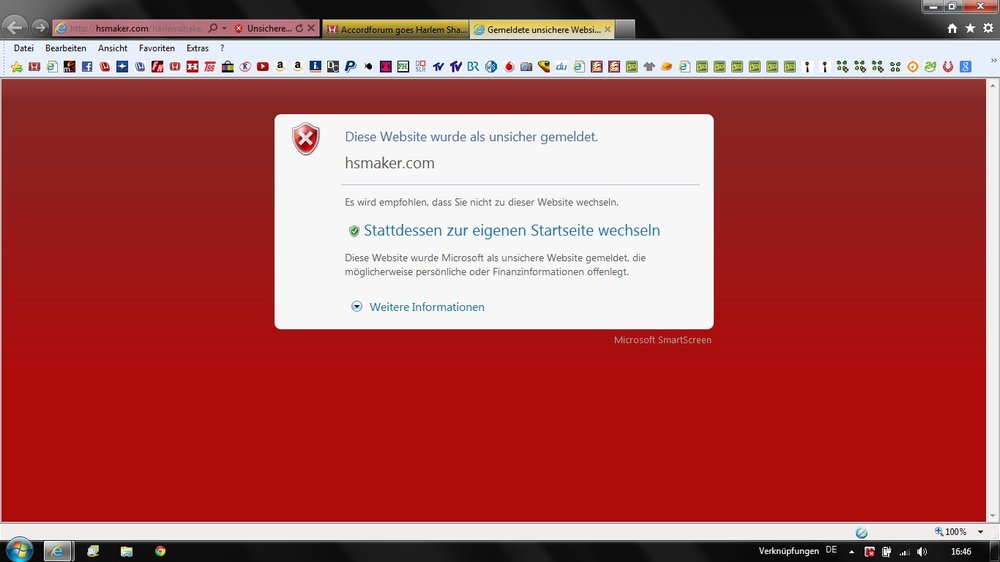Open address bar search dropdown arrow
This screenshot has height=562, width=1000.
click(x=225, y=29)
